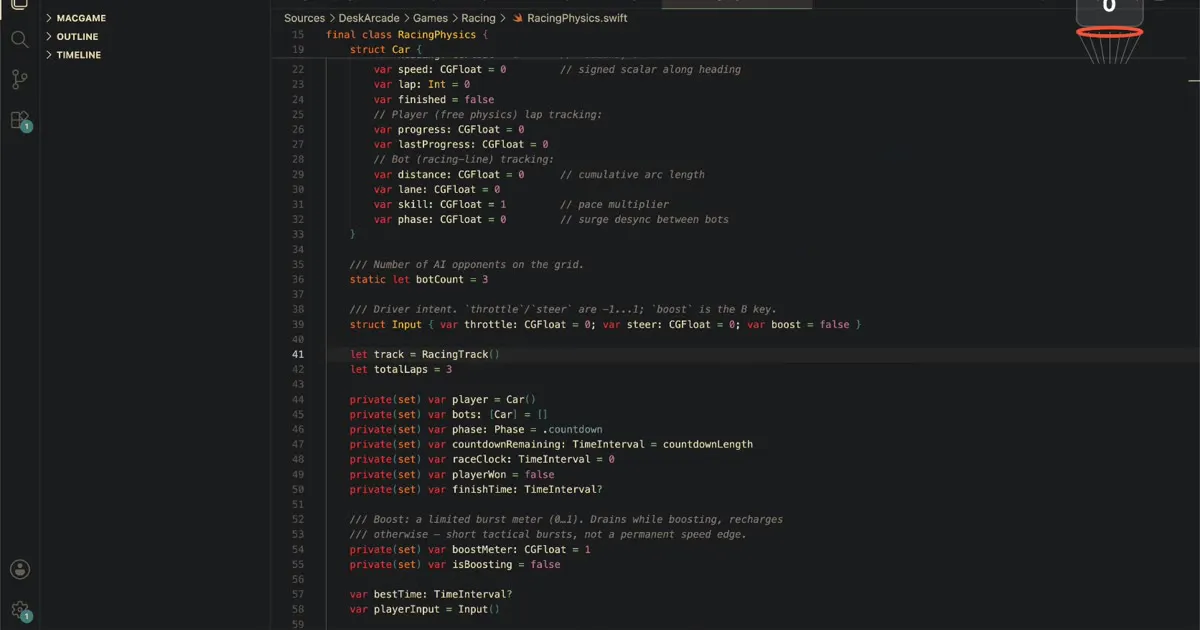This screenshot has width=1200, height=630.
Task: Click the text "var lastProgress: CGFloat = 0"
Action: tap(461, 144)
